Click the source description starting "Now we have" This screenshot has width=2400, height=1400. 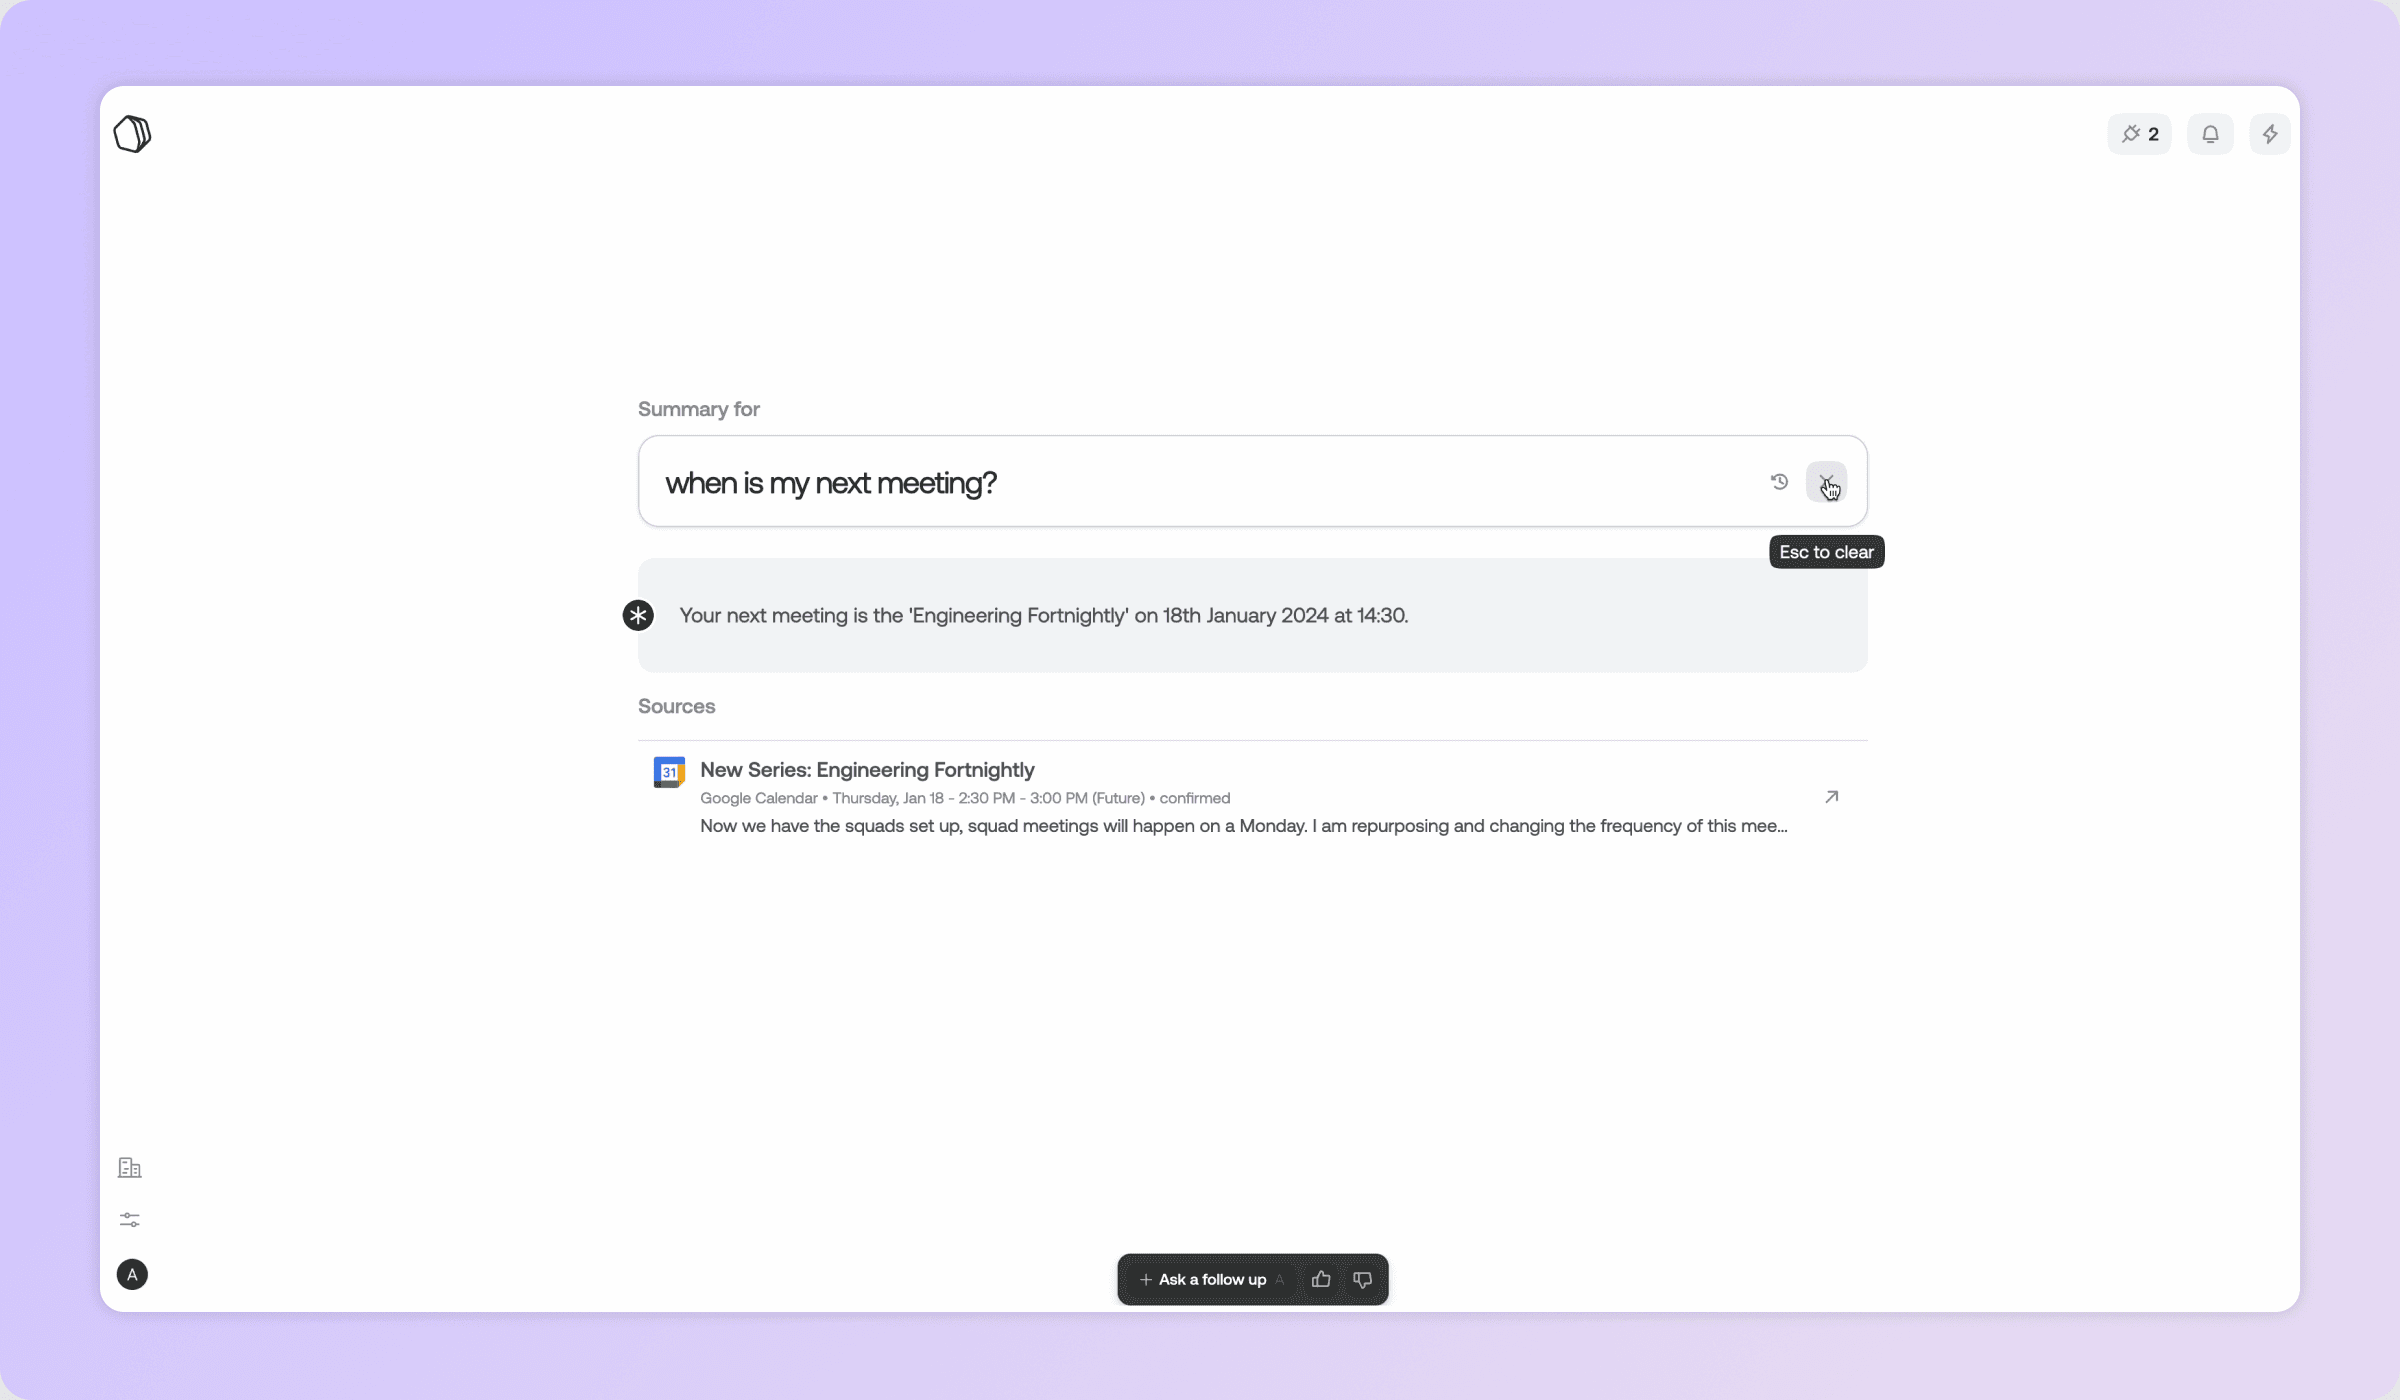(1243, 826)
